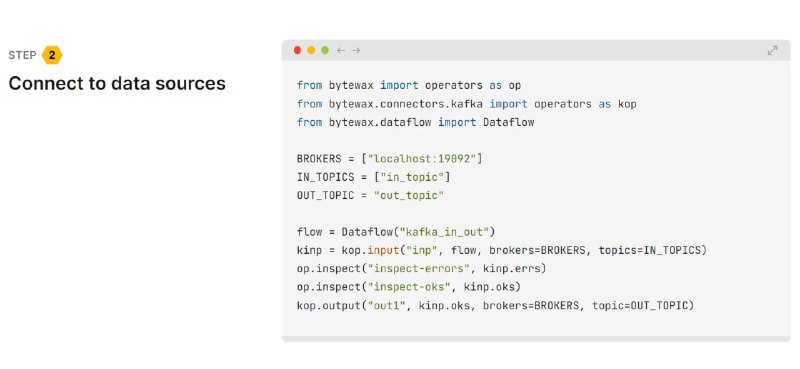
Task: Click the STEP label text
Action: [x=22, y=55]
